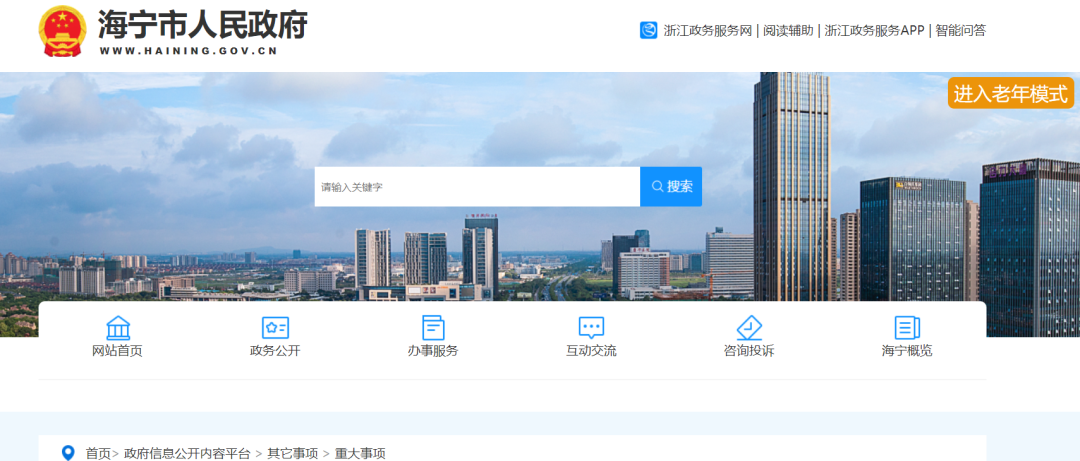Select the 政务公开 icon
The height and width of the screenshot is (461, 1080).
[x=275, y=327]
